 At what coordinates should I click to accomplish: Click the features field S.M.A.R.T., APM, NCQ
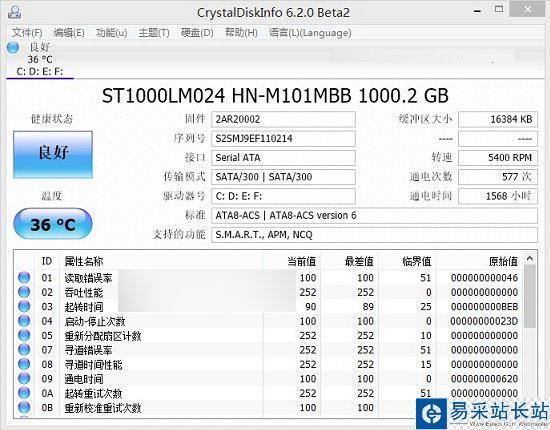coord(374,235)
